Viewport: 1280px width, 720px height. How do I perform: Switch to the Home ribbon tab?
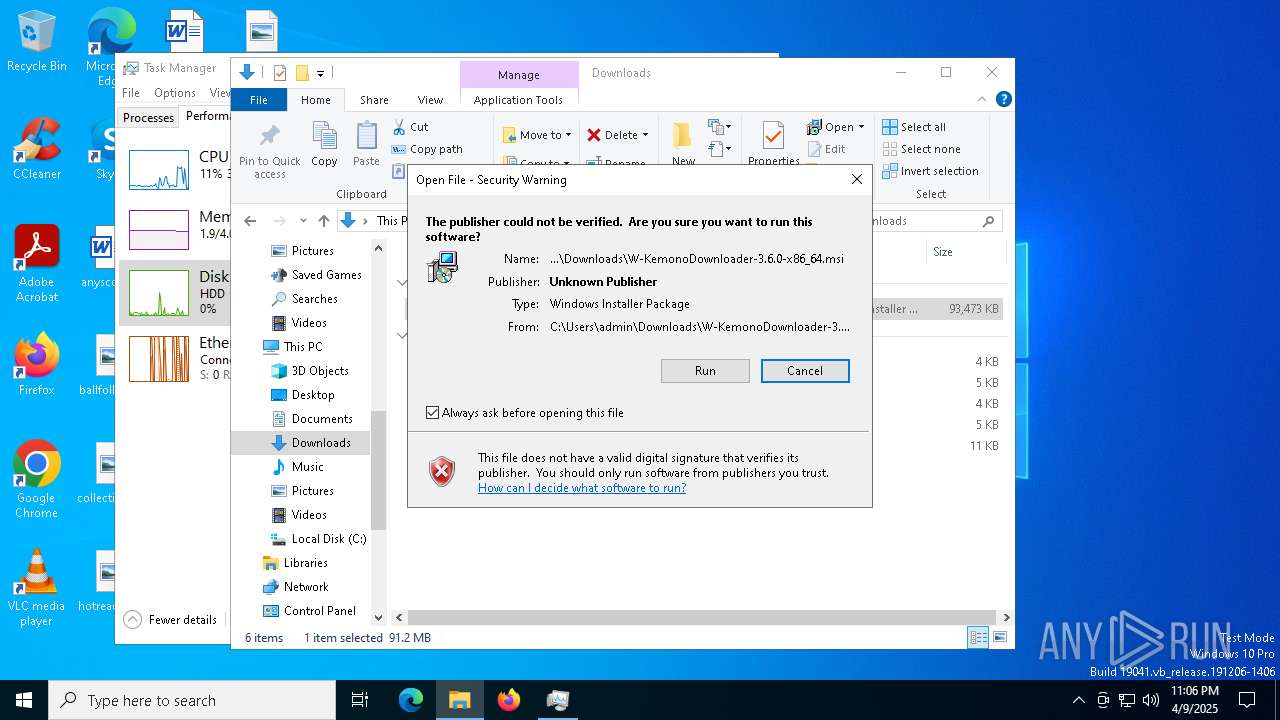point(316,100)
